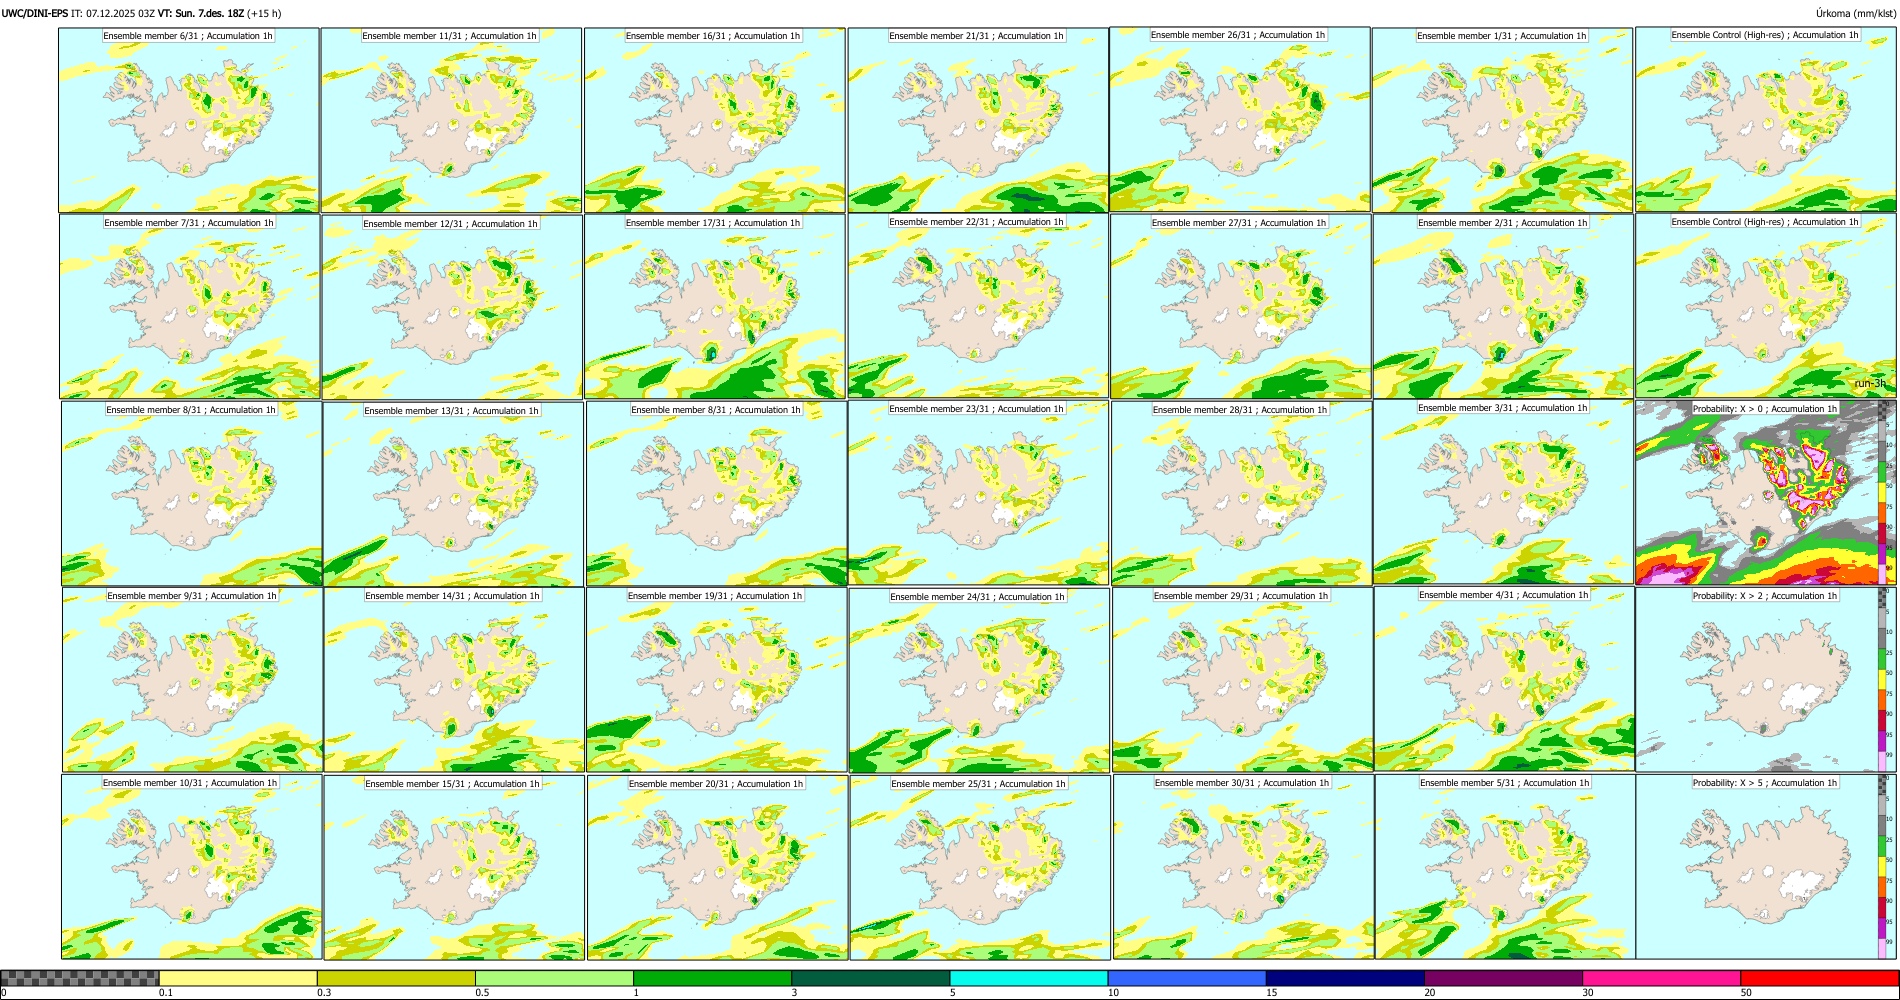Click the 'Ensemble member 30/31' title label
1900x1000 pixels.
pyautogui.click(x=1242, y=783)
